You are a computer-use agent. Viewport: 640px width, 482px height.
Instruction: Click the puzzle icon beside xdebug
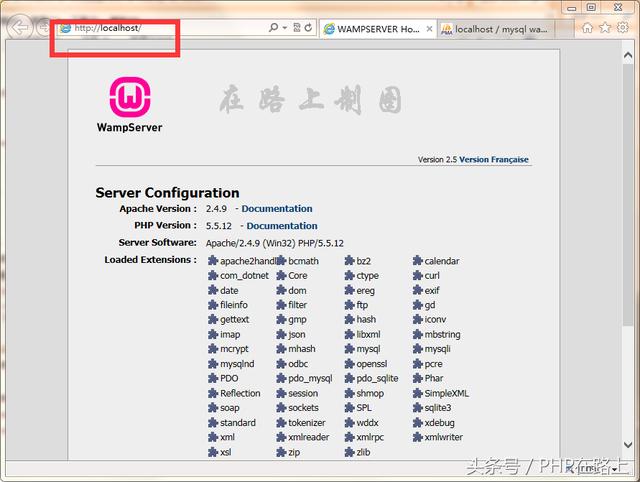pyautogui.click(x=418, y=422)
